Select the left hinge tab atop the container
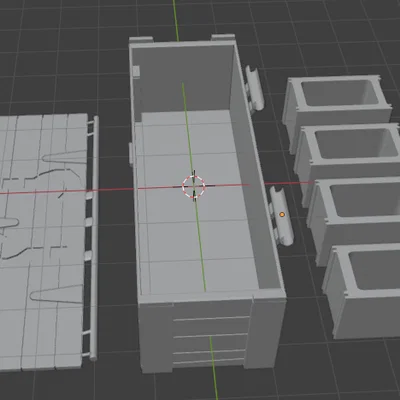The width and height of the screenshot is (400, 400). coord(141,40)
